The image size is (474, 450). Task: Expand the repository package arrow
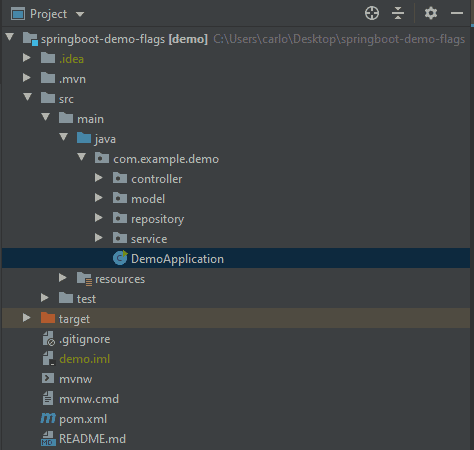[x=99, y=218]
